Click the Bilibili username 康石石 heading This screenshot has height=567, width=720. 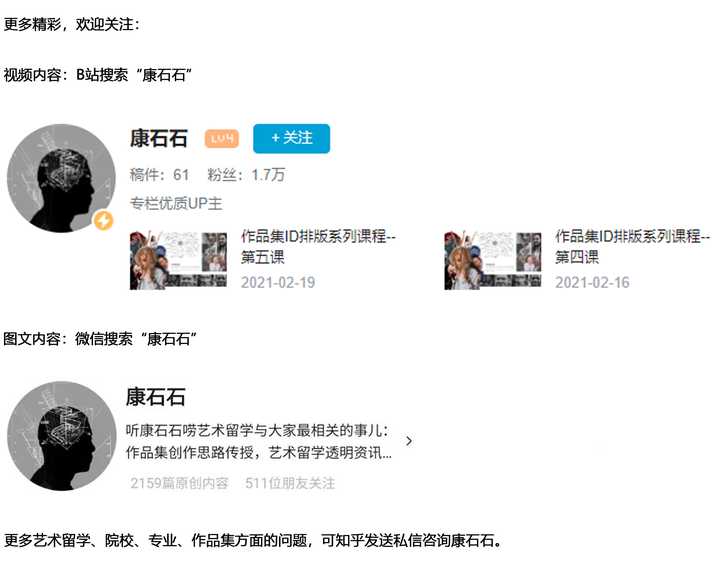pyautogui.click(x=159, y=138)
